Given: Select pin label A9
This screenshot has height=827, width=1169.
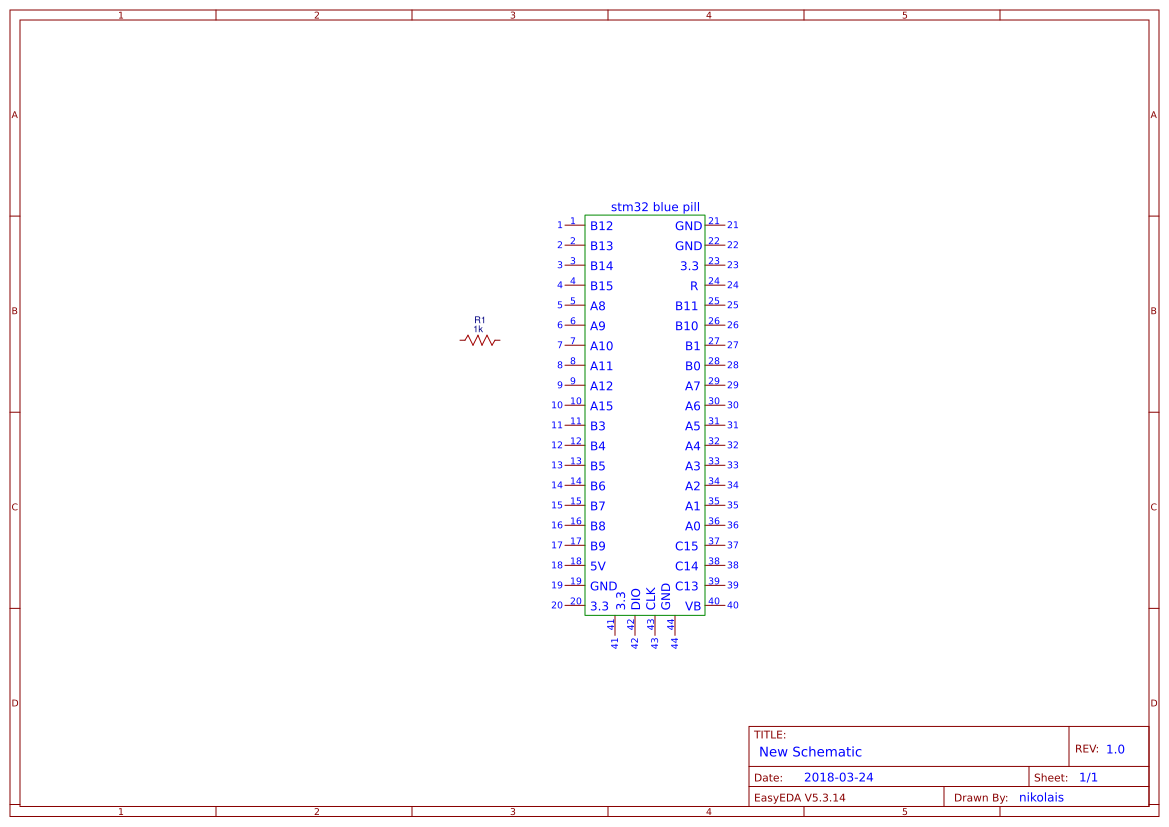Looking at the screenshot, I should [x=597, y=327].
